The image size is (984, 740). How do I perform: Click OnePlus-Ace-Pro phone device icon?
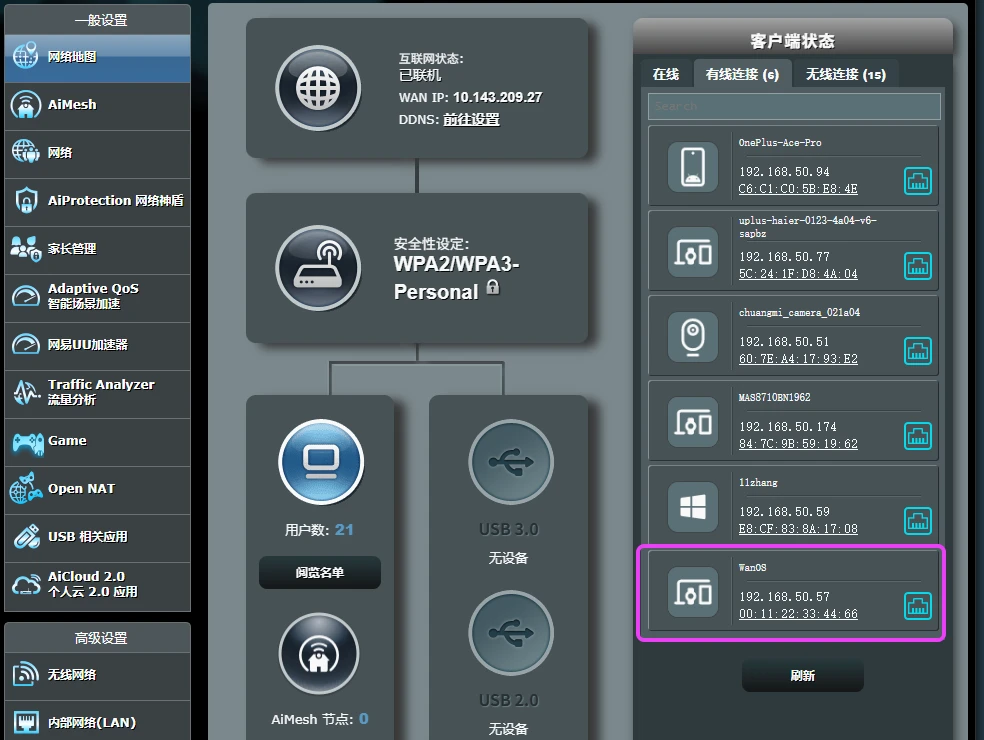(x=693, y=167)
